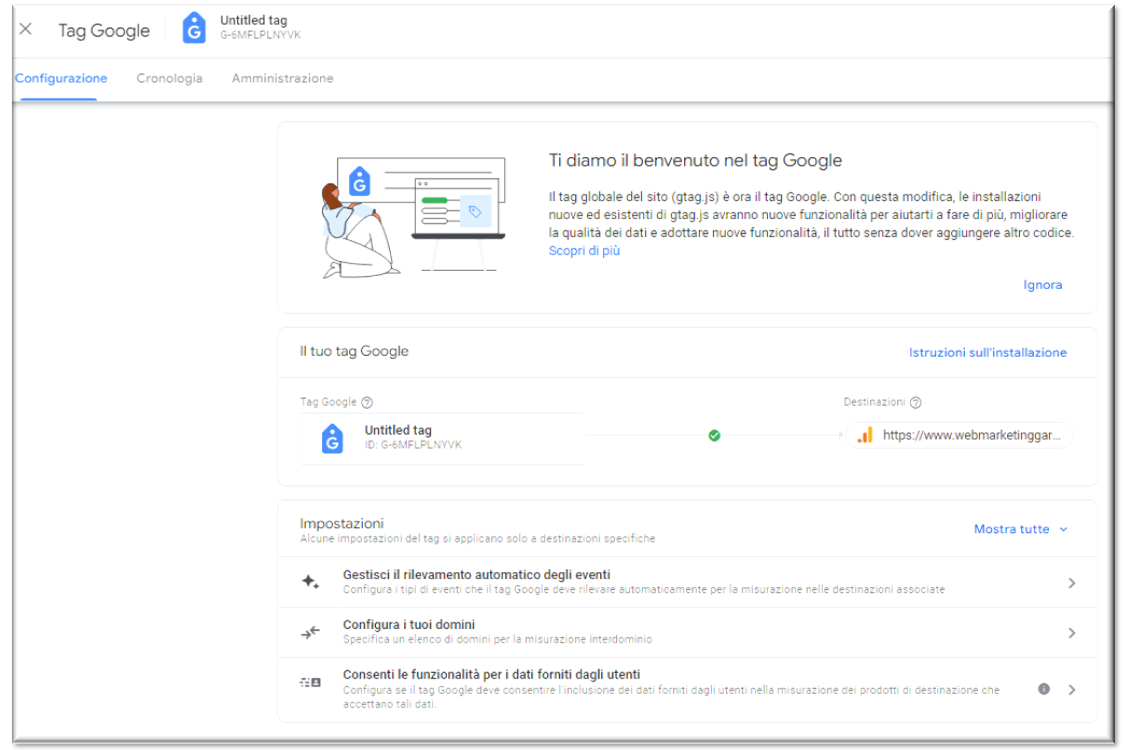
Task: Click the Untitled tag name in header
Action: (x=254, y=20)
